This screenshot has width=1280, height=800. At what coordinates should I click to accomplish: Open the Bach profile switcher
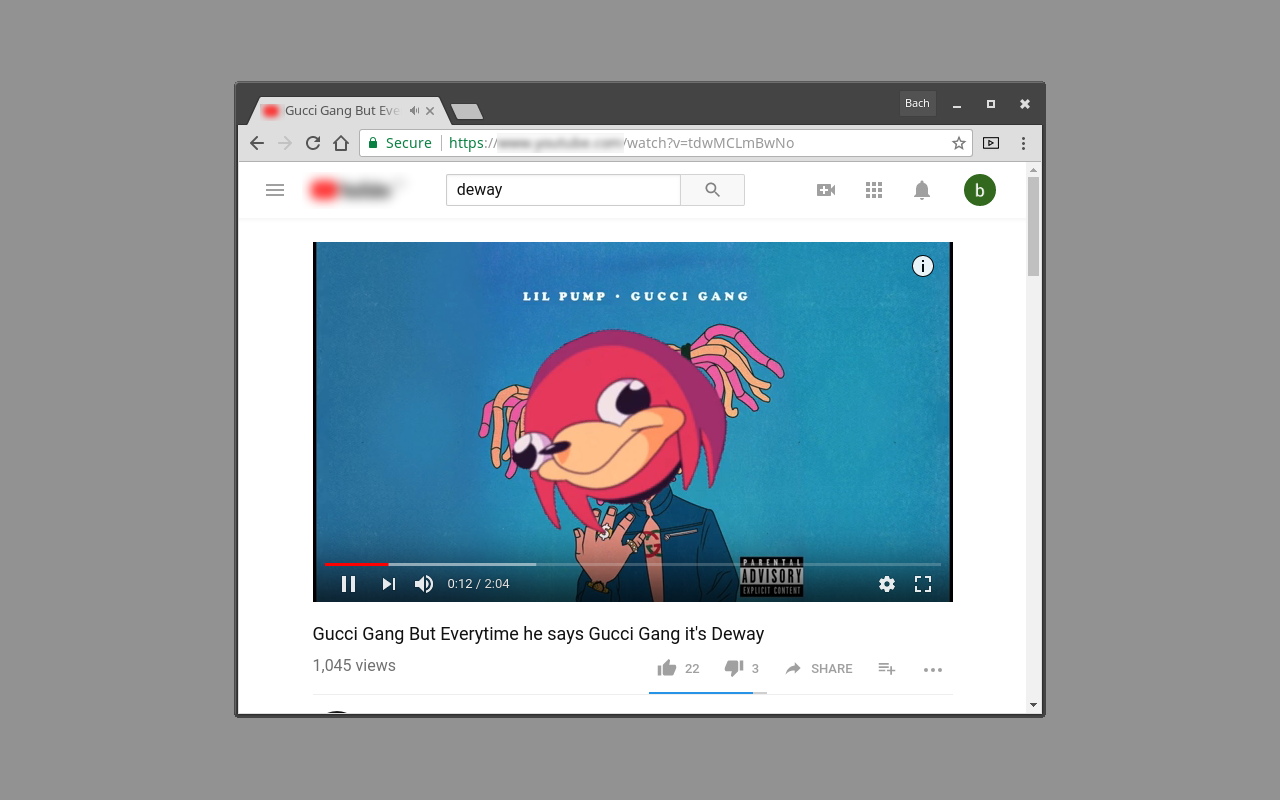tap(917, 103)
